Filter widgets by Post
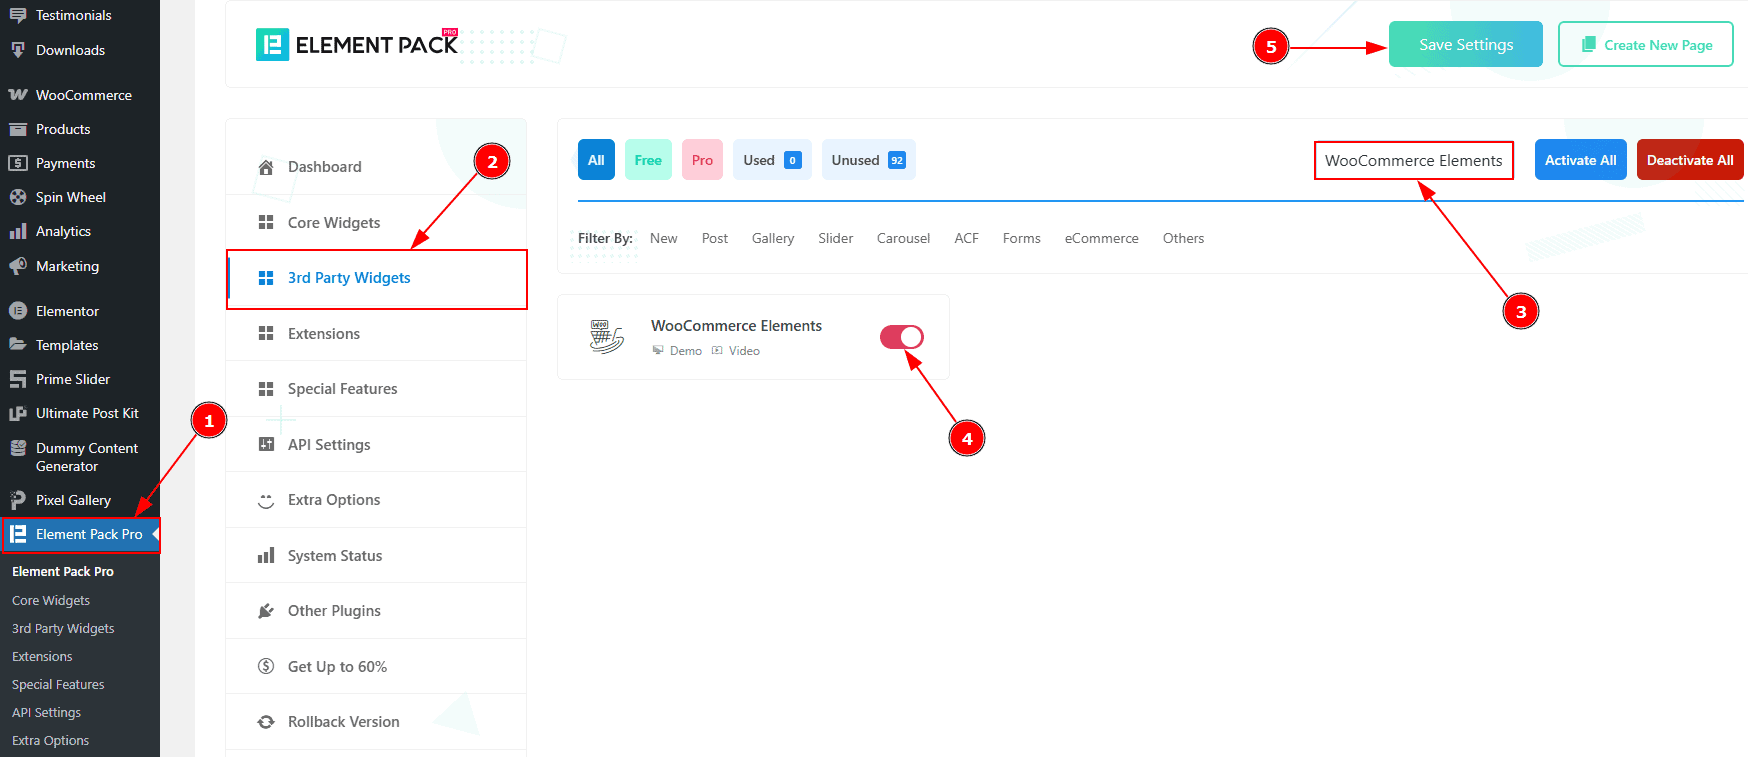 pos(715,238)
